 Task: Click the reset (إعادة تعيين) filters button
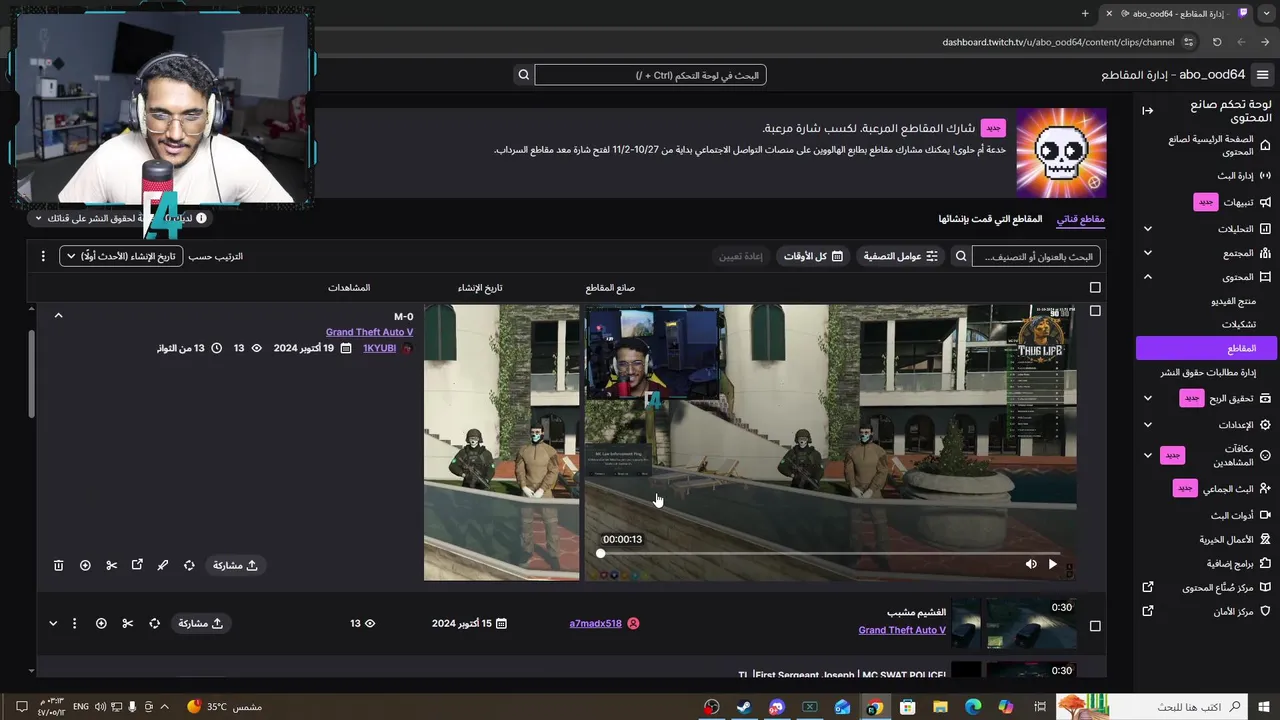[x=741, y=256]
